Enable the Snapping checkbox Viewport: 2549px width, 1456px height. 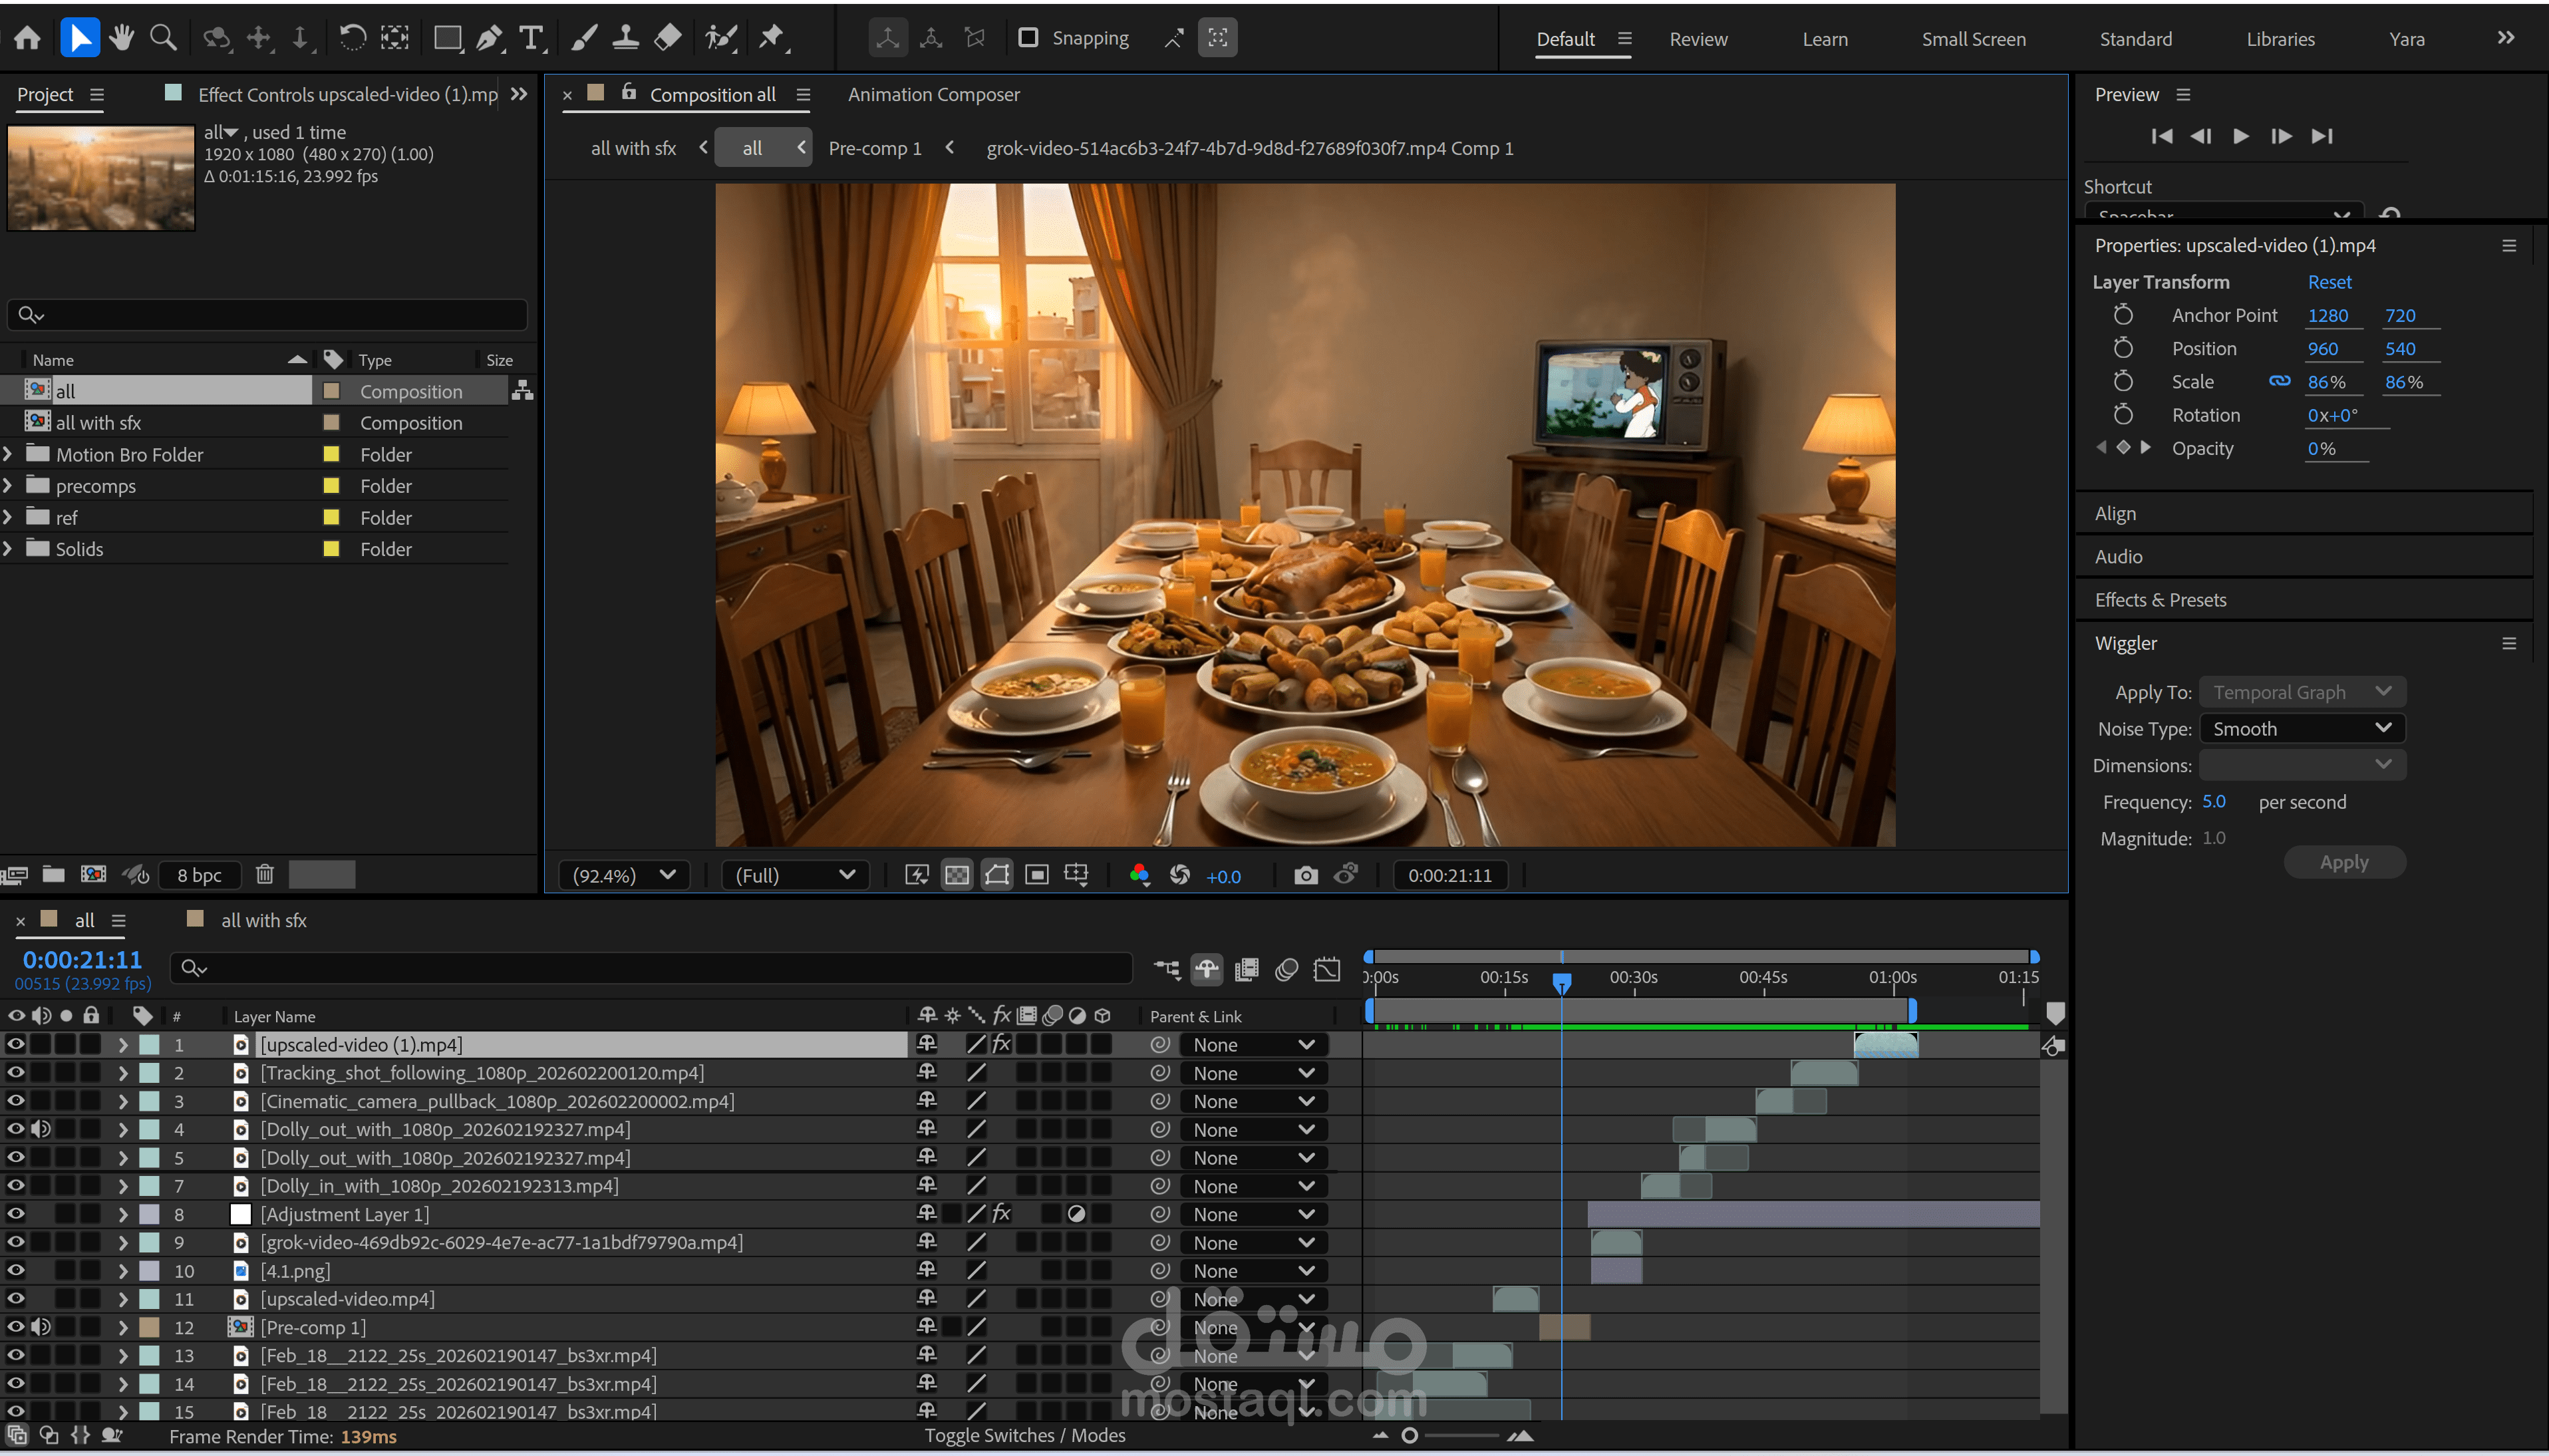[1027, 38]
